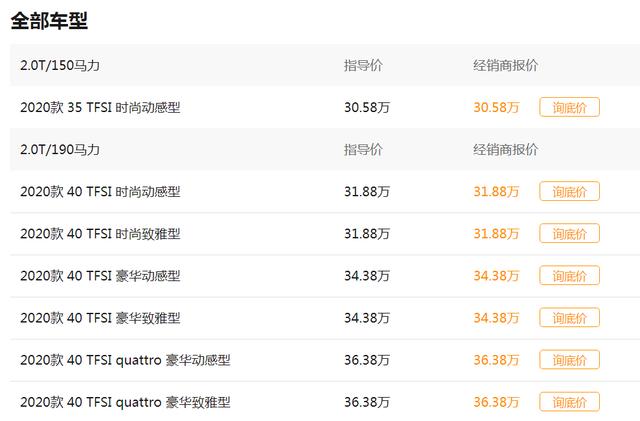
Task: Click guide price for quattro 豪华动感型
Action: pyautogui.click(x=367, y=360)
